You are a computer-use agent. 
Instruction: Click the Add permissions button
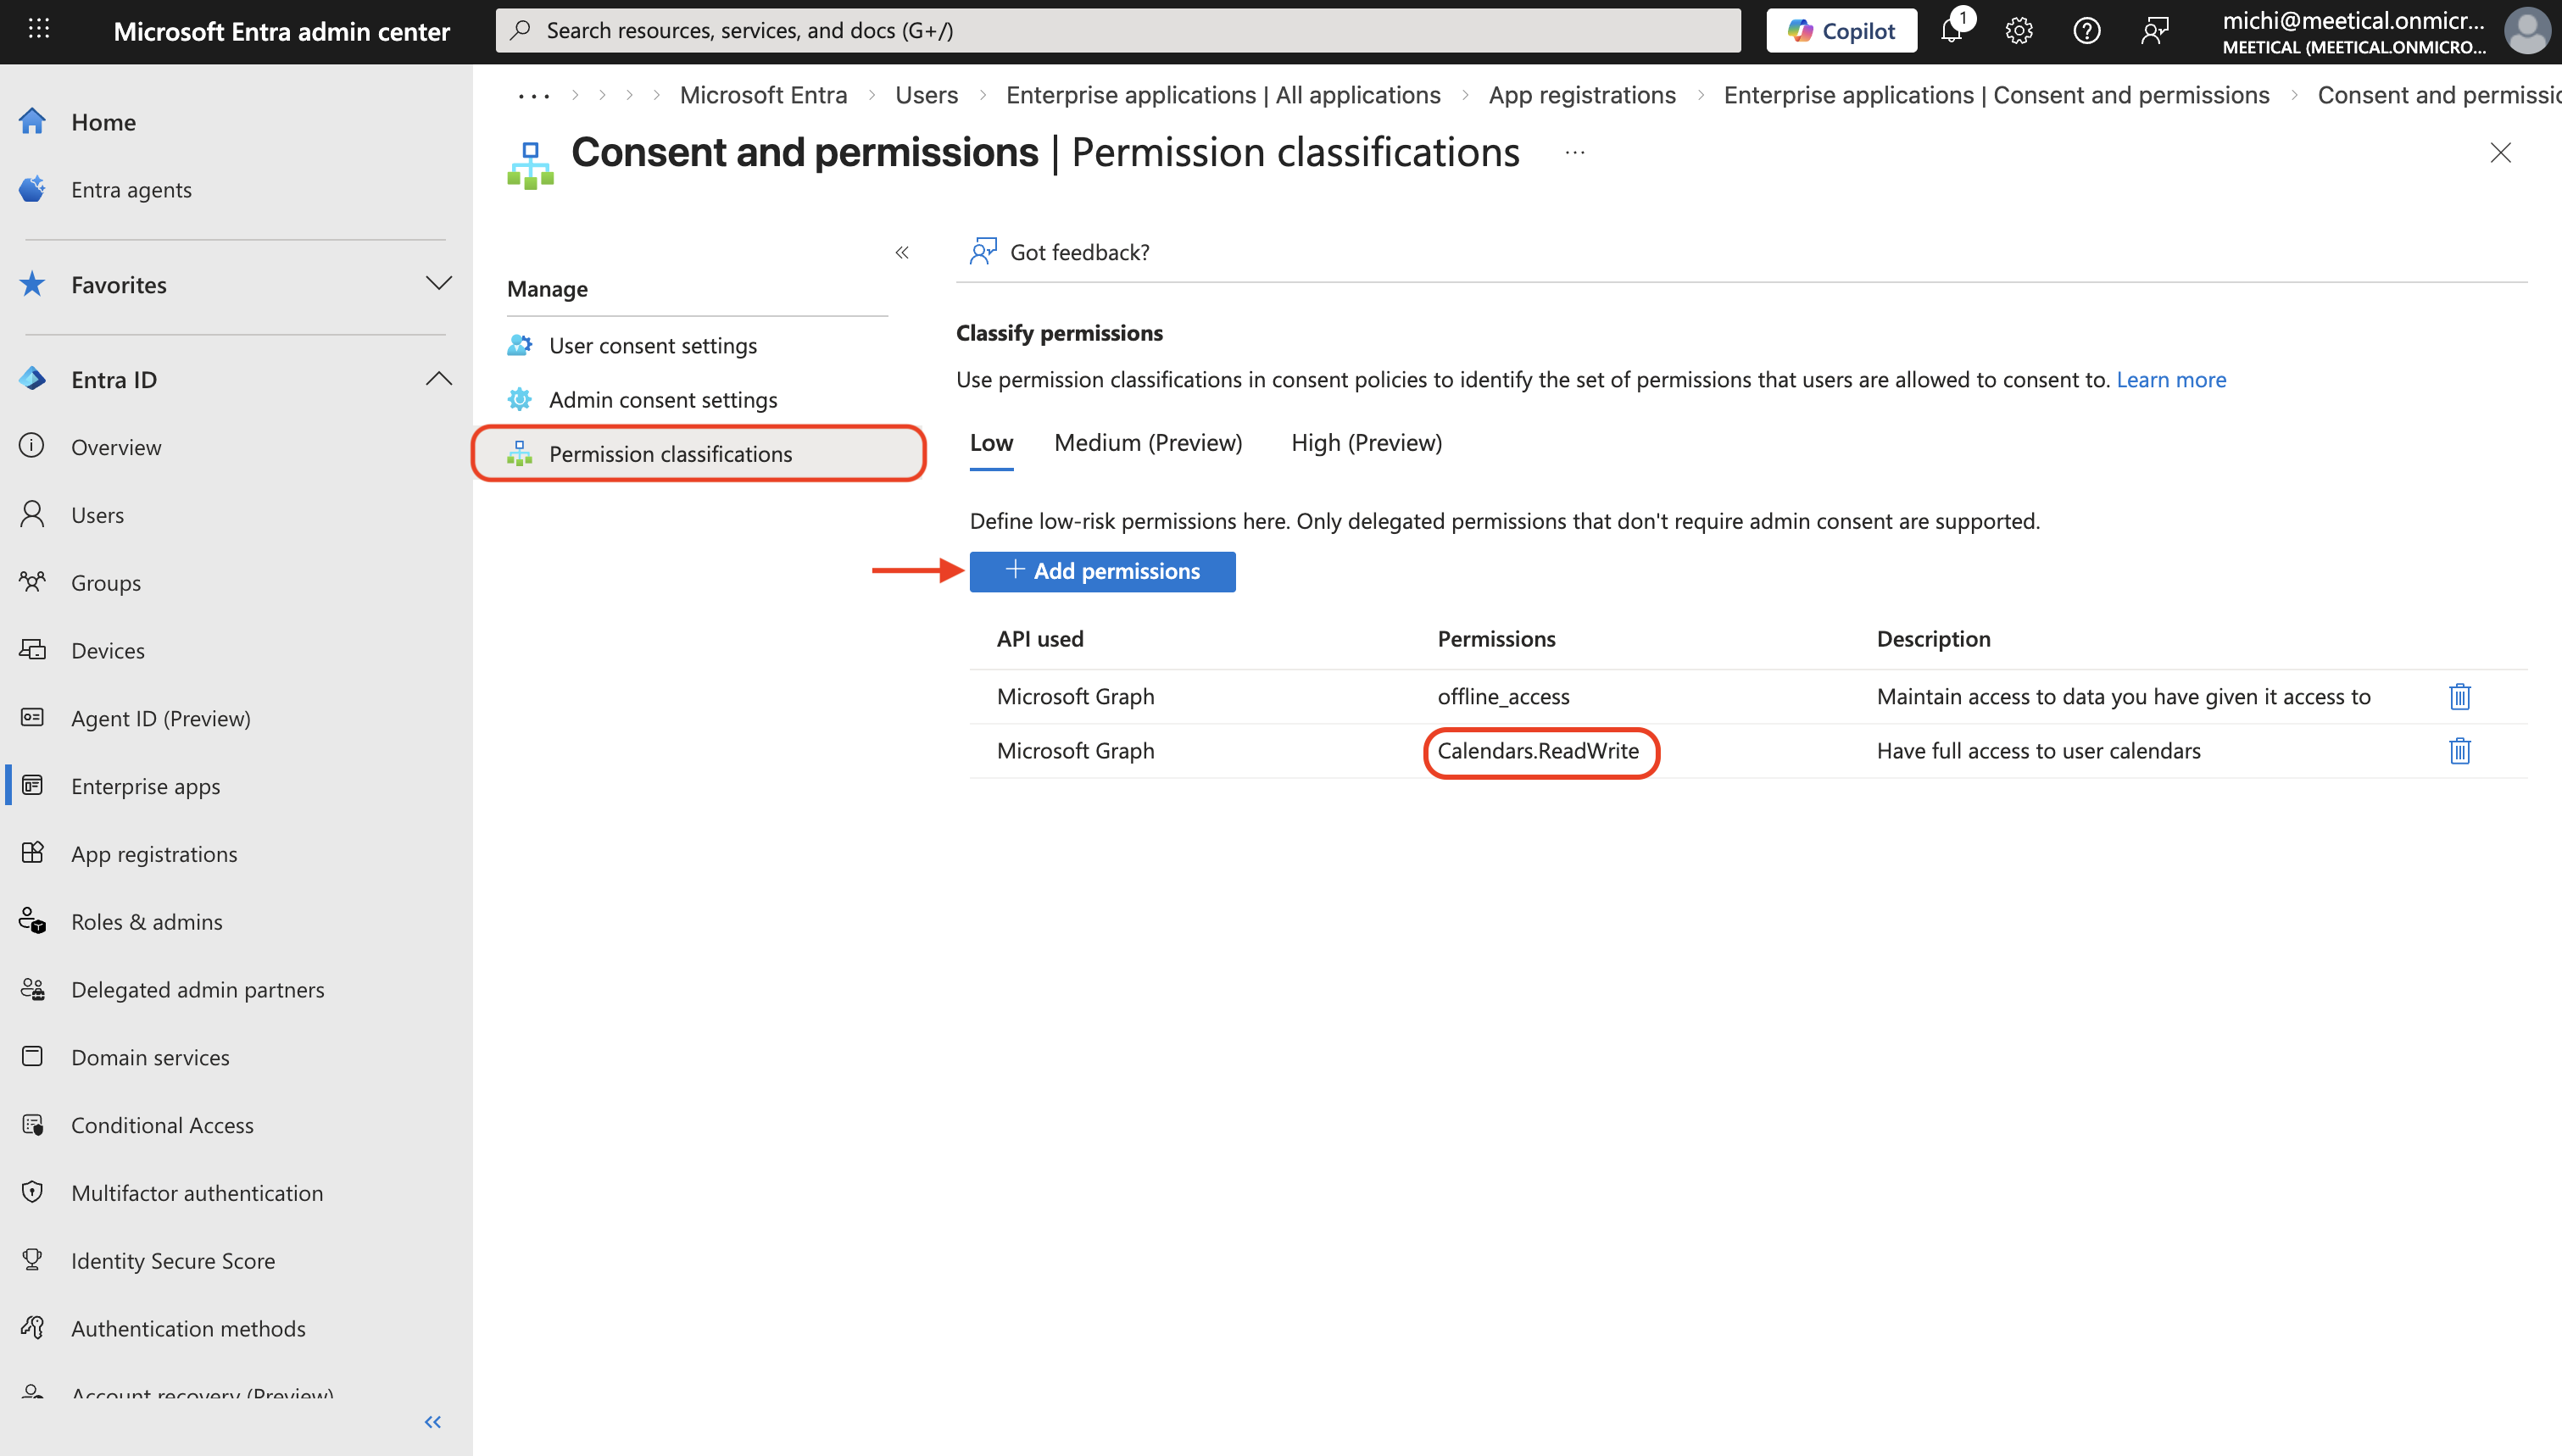[x=1102, y=571]
